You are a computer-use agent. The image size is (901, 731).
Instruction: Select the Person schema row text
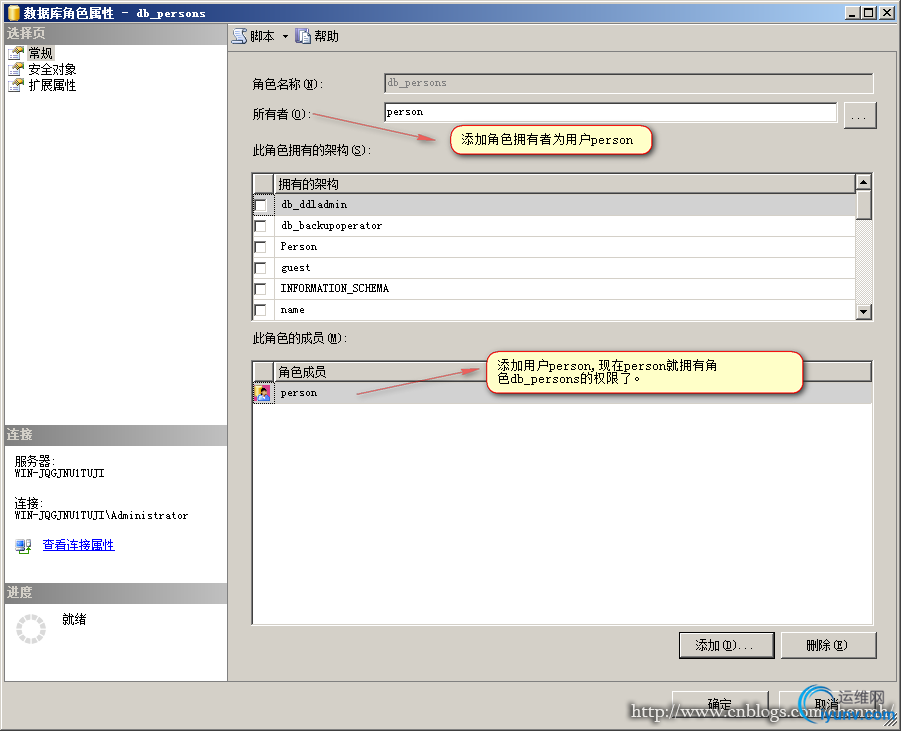coord(299,247)
